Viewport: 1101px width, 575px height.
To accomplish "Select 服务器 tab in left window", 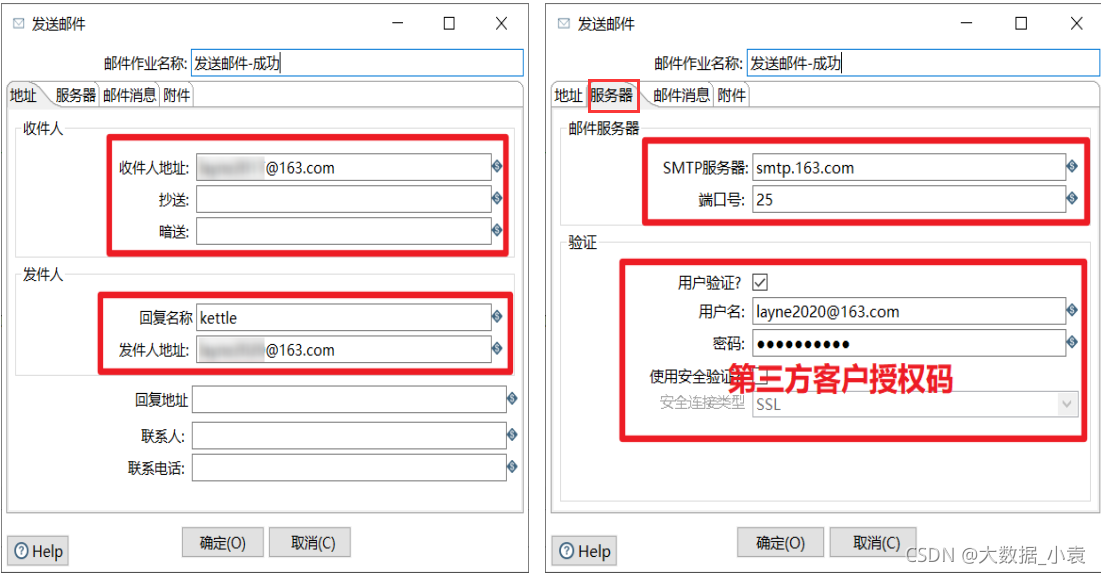I will pyautogui.click(x=75, y=95).
